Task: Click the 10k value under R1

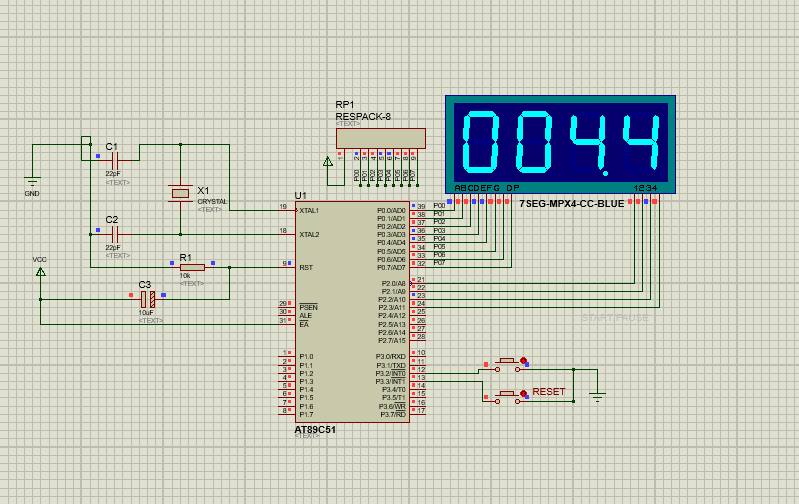Action: (184, 276)
